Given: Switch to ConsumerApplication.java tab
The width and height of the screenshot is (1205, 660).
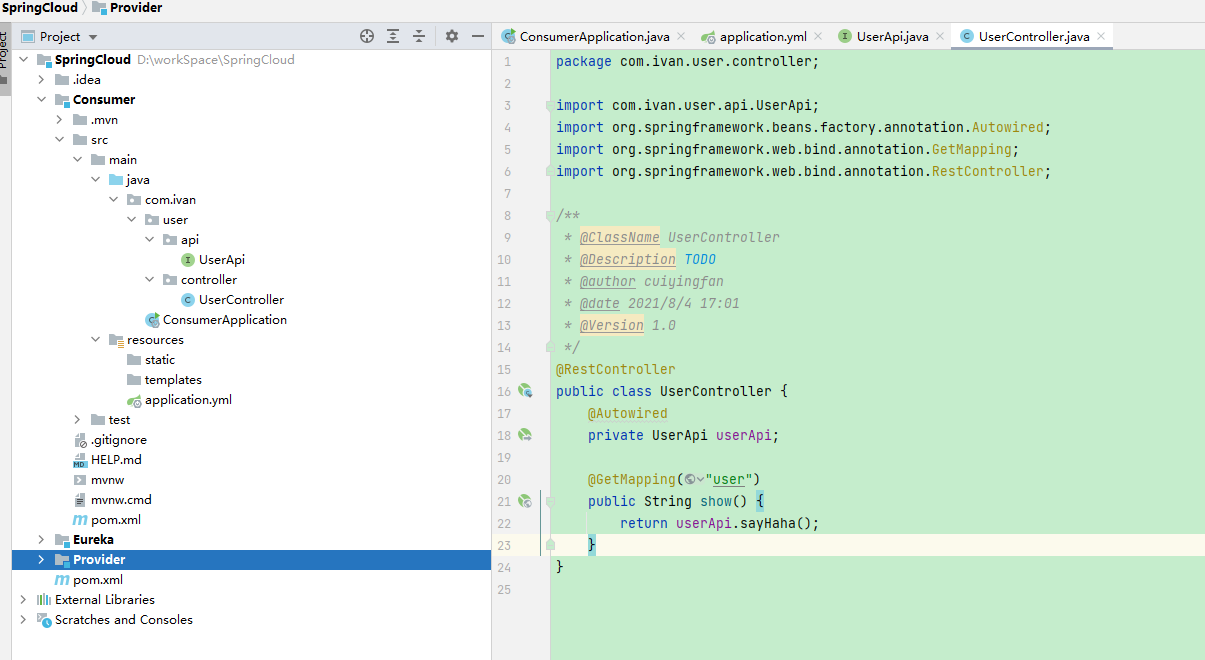Looking at the screenshot, I should coord(594,36).
